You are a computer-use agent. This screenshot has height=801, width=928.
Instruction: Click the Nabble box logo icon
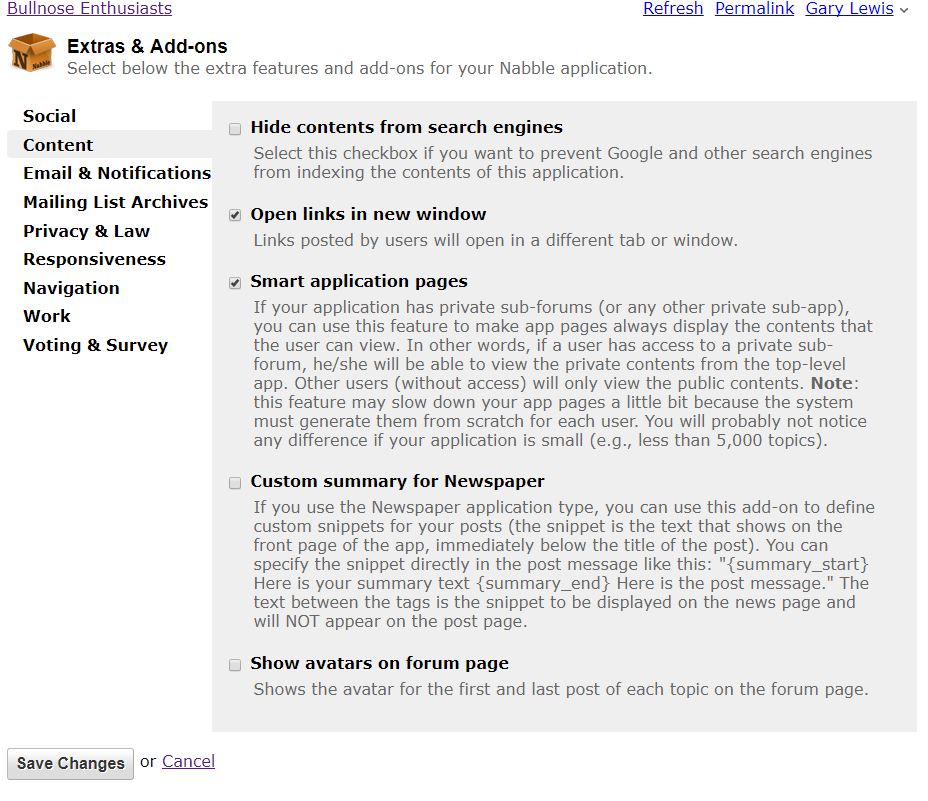pos(32,54)
